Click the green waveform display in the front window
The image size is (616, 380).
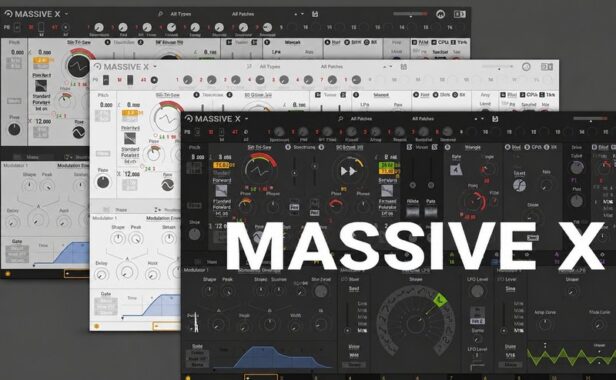pyautogui.click(x=571, y=356)
